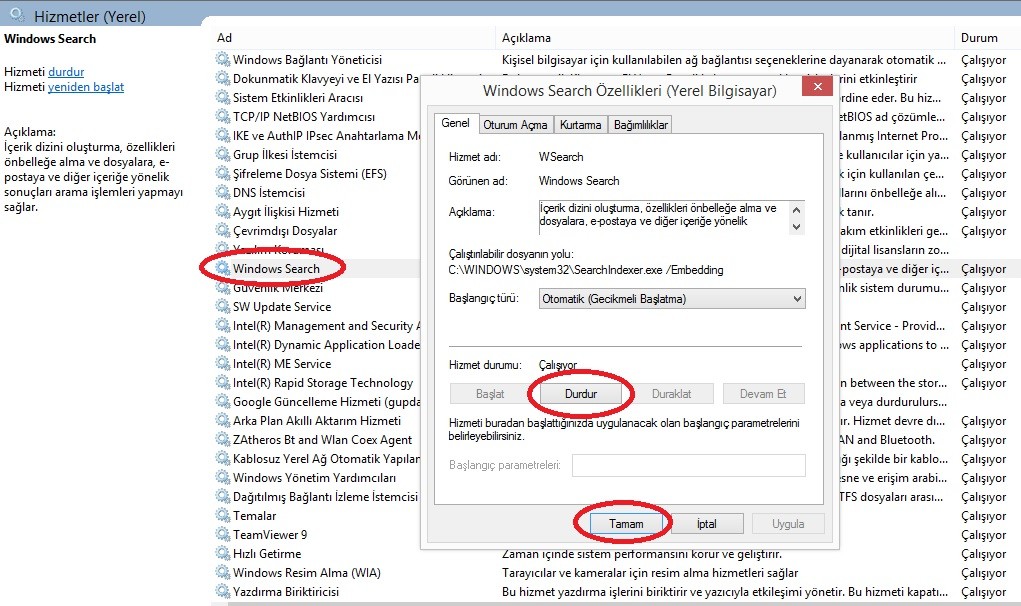Click the gear icon beside IKE ve AuthIP IPsec
The height and width of the screenshot is (606, 1021).
click(223, 135)
